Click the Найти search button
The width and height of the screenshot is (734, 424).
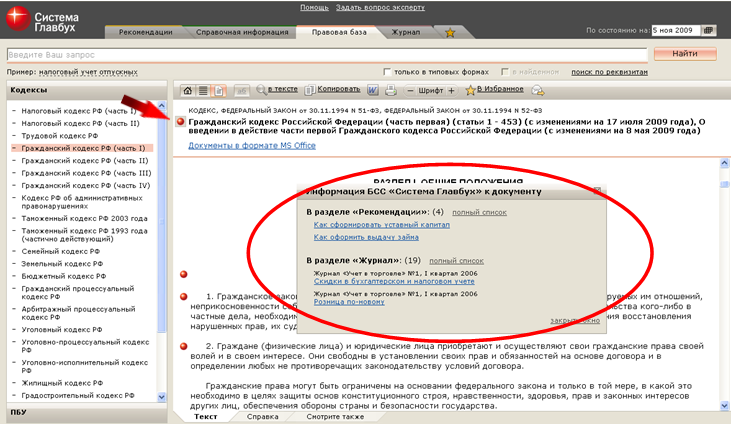pos(685,54)
